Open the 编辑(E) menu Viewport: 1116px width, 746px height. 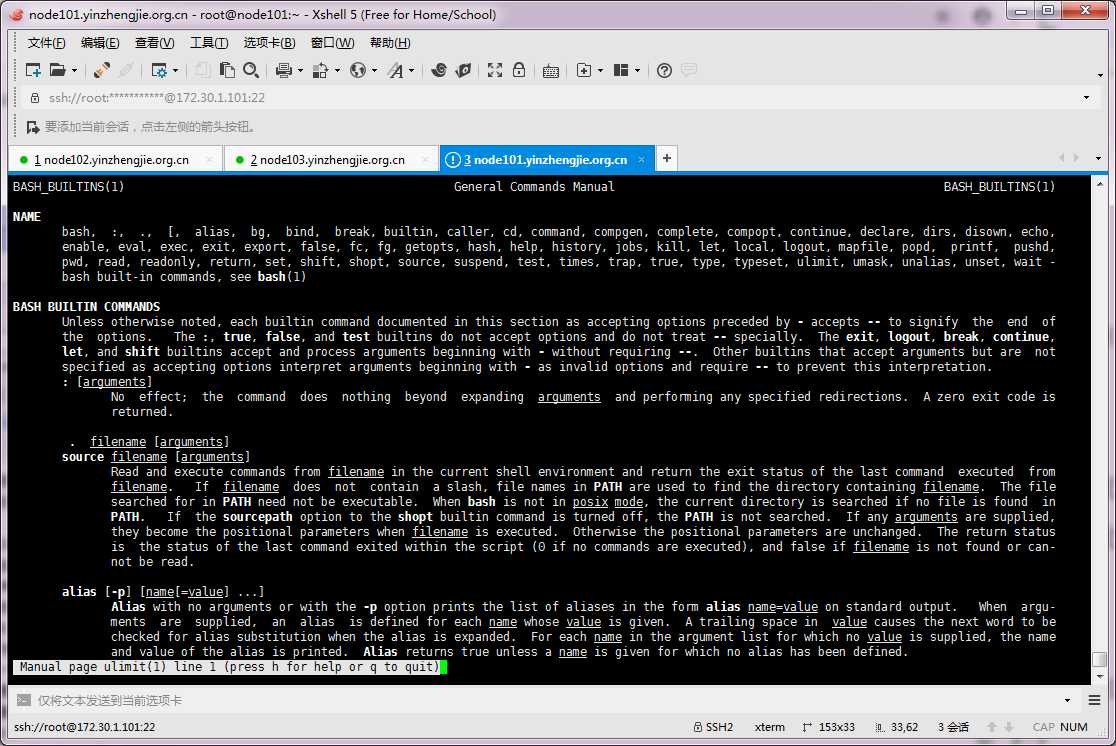click(x=100, y=43)
